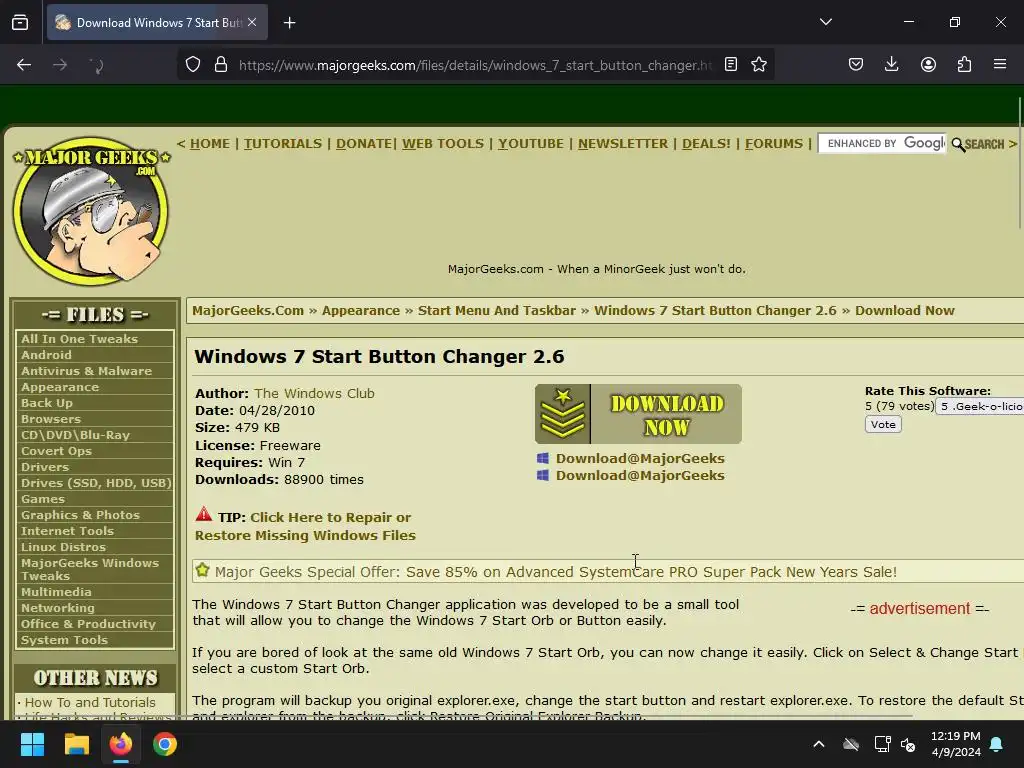Open the DONATE menu link
The height and width of the screenshot is (768, 1024).
(364, 144)
